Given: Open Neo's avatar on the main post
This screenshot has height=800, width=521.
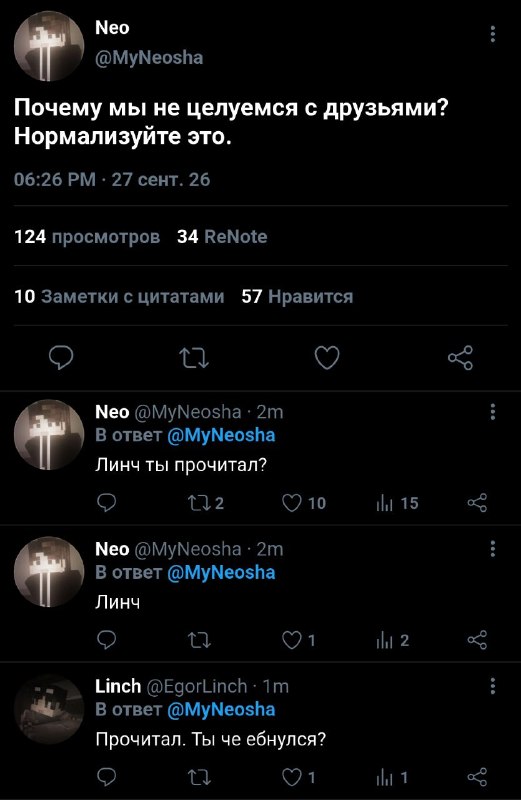Looking at the screenshot, I should point(48,46).
